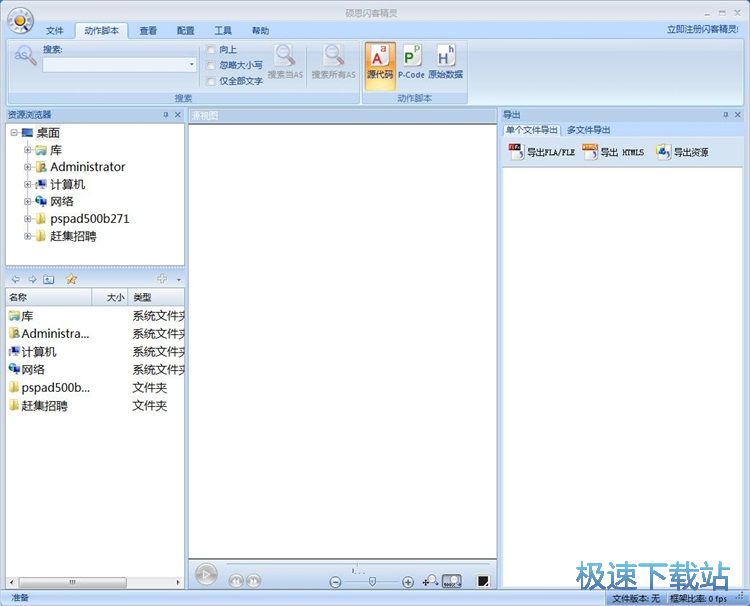750x606 pixels.
Task: Click 导出FLA/FLE export button
Action: click(x=541, y=152)
